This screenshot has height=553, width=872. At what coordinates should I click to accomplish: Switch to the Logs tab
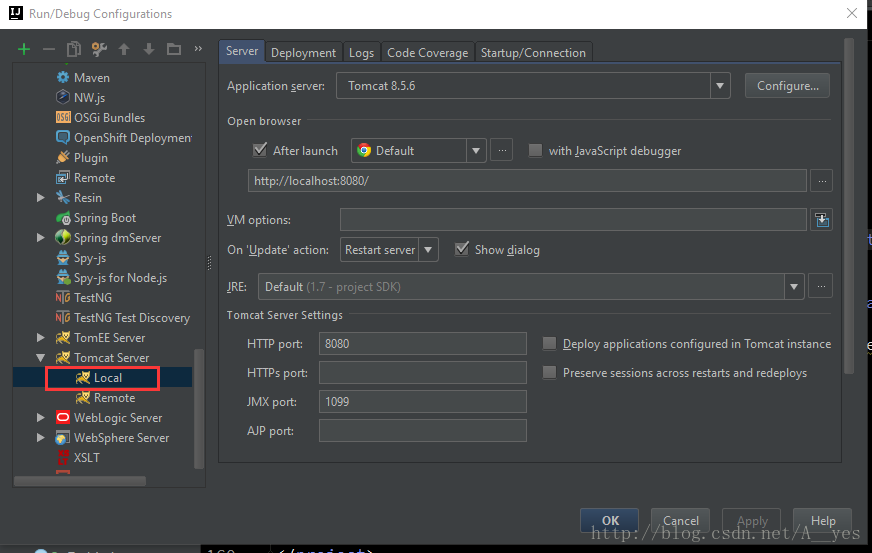coord(361,53)
